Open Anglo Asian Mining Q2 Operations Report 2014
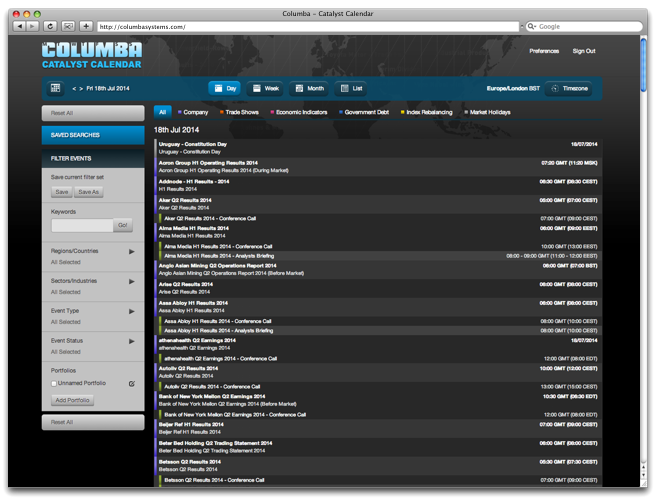655x498 pixels. point(378,269)
